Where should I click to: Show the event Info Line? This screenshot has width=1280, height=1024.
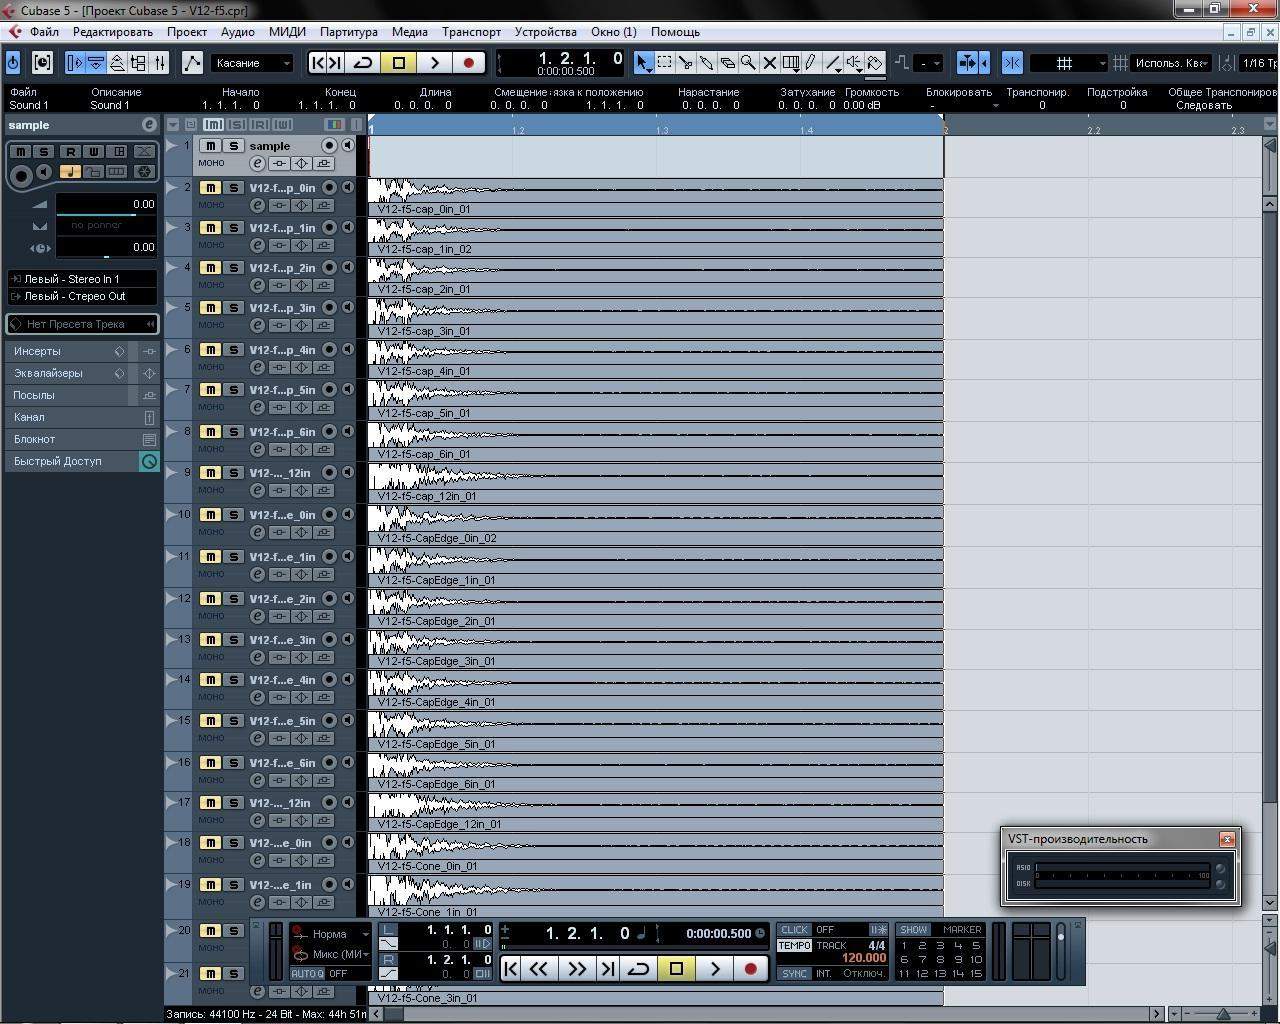click(x=96, y=63)
